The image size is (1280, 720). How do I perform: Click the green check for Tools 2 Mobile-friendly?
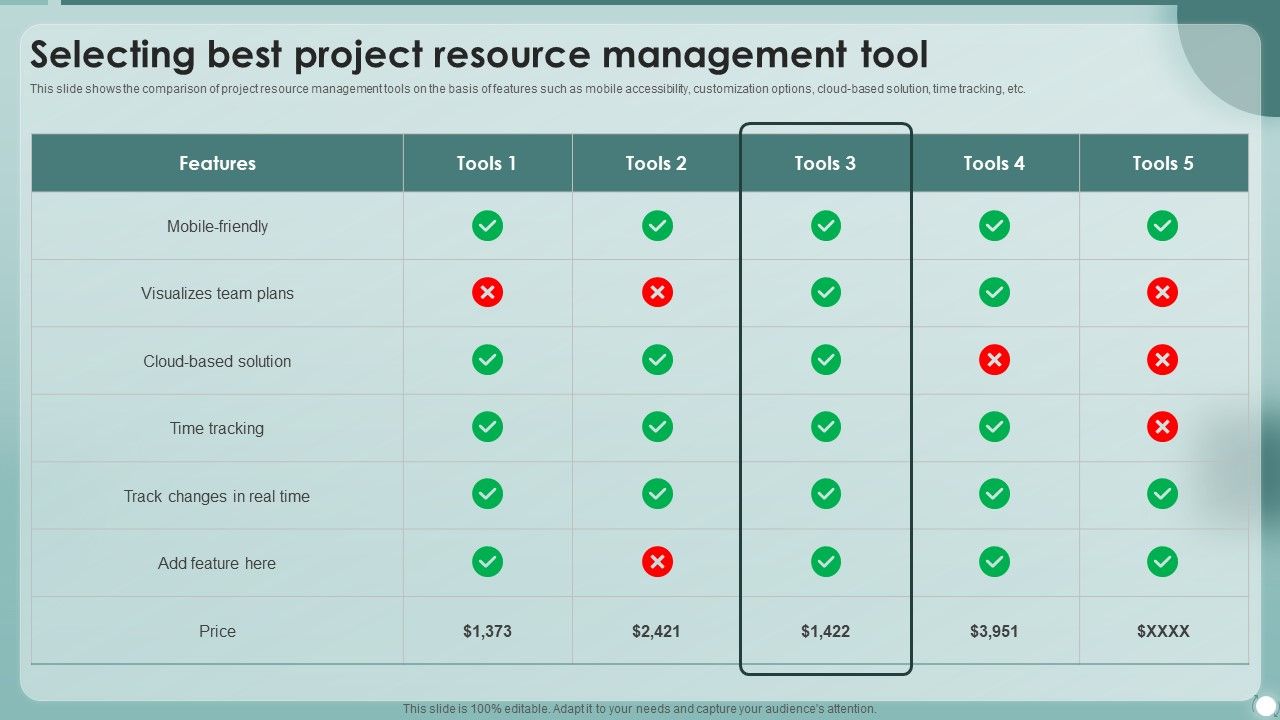point(657,226)
